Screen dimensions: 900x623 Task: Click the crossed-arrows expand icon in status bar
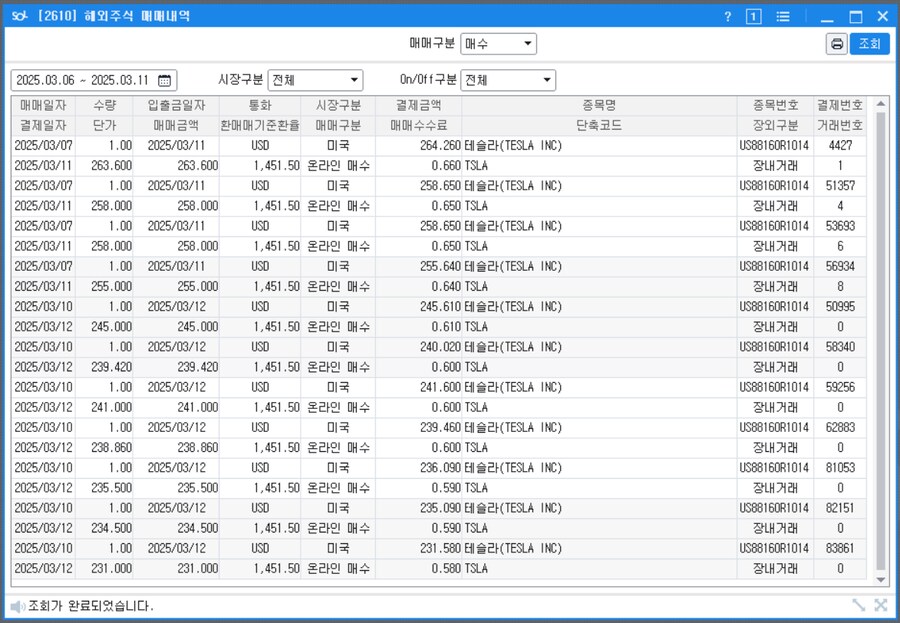click(x=880, y=605)
